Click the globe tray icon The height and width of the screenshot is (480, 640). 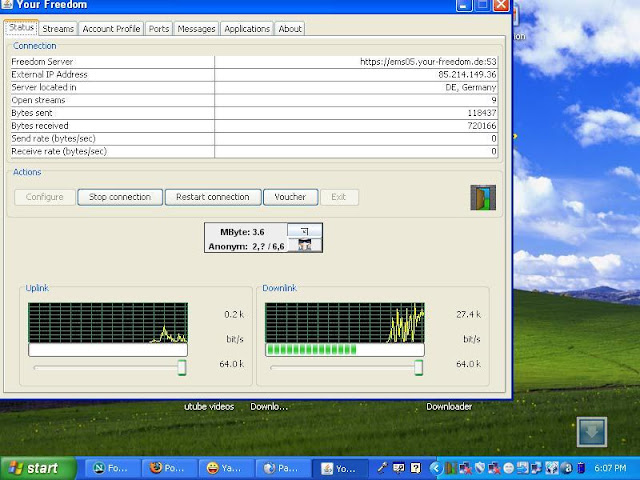552,468
